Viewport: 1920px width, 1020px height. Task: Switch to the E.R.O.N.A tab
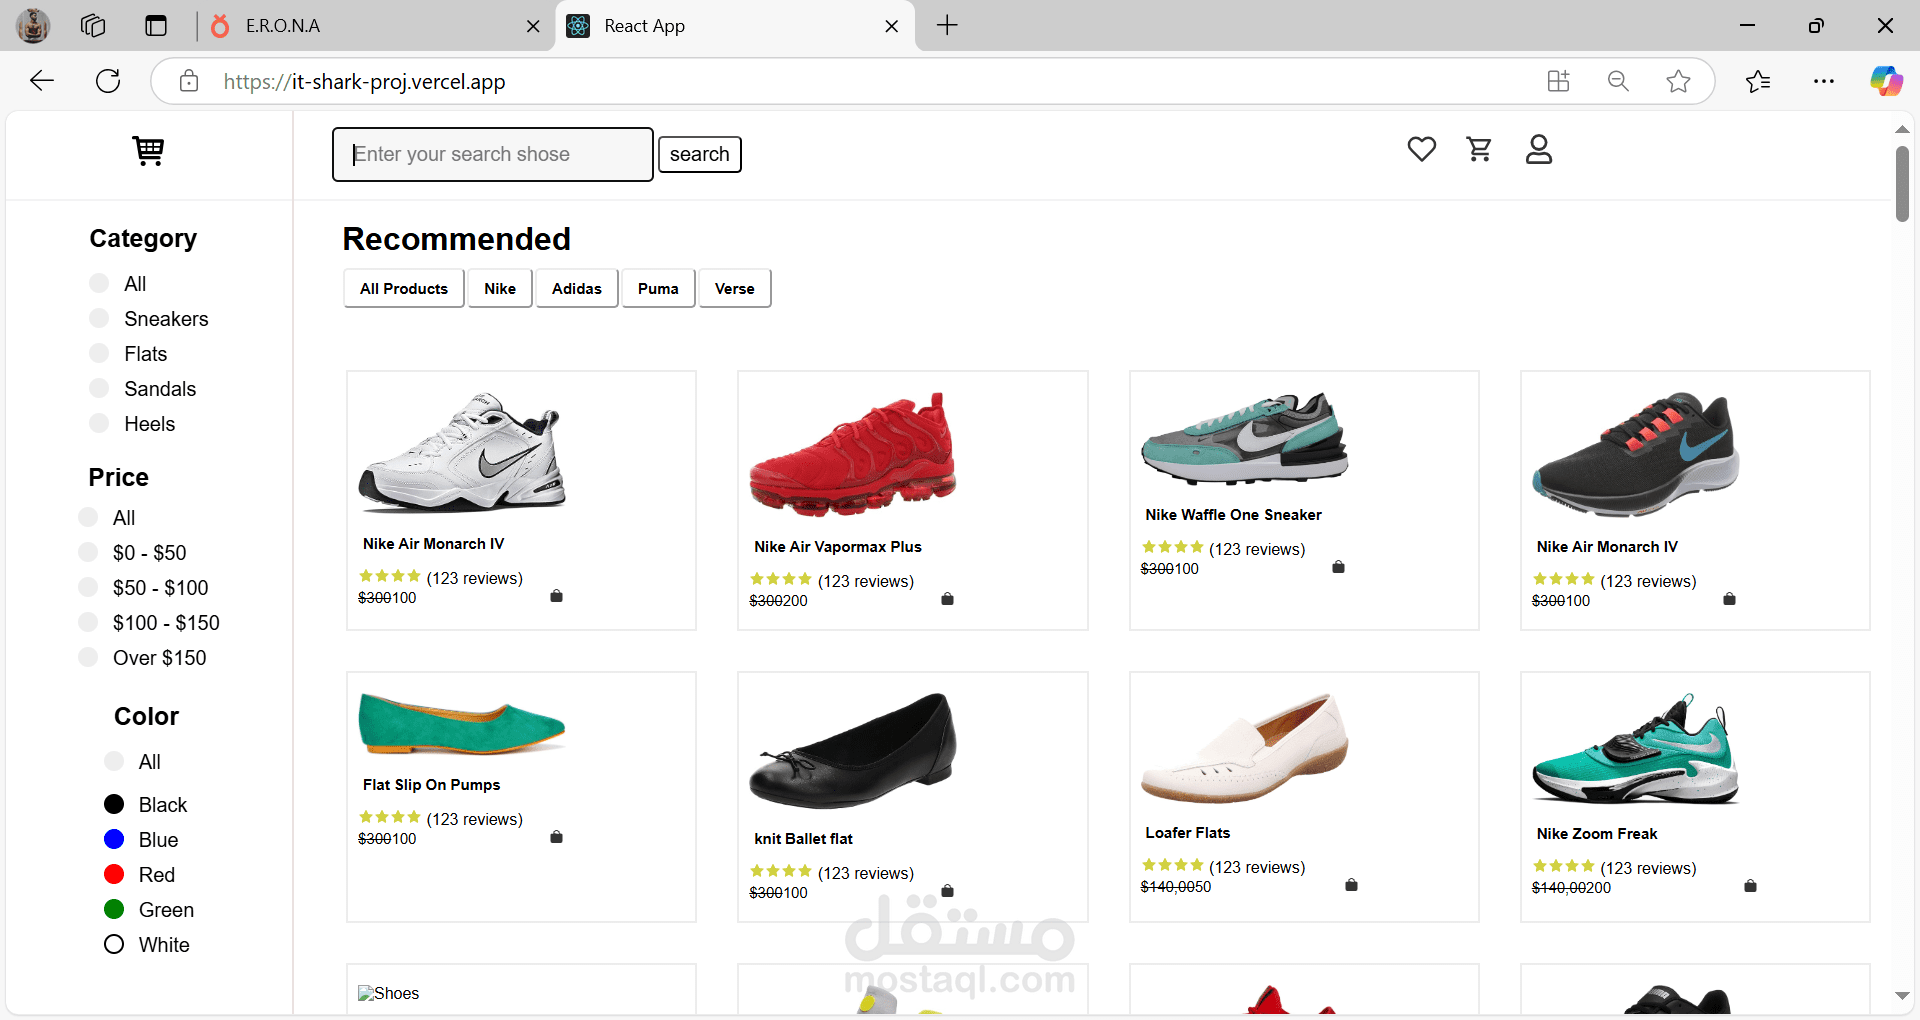coord(375,26)
